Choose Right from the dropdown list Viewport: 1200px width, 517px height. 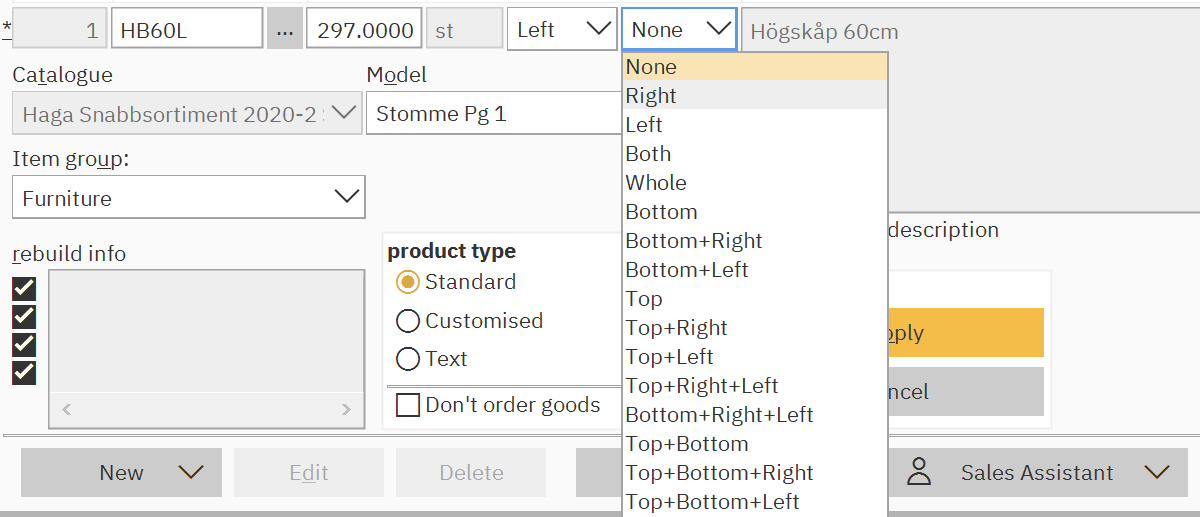(652, 96)
